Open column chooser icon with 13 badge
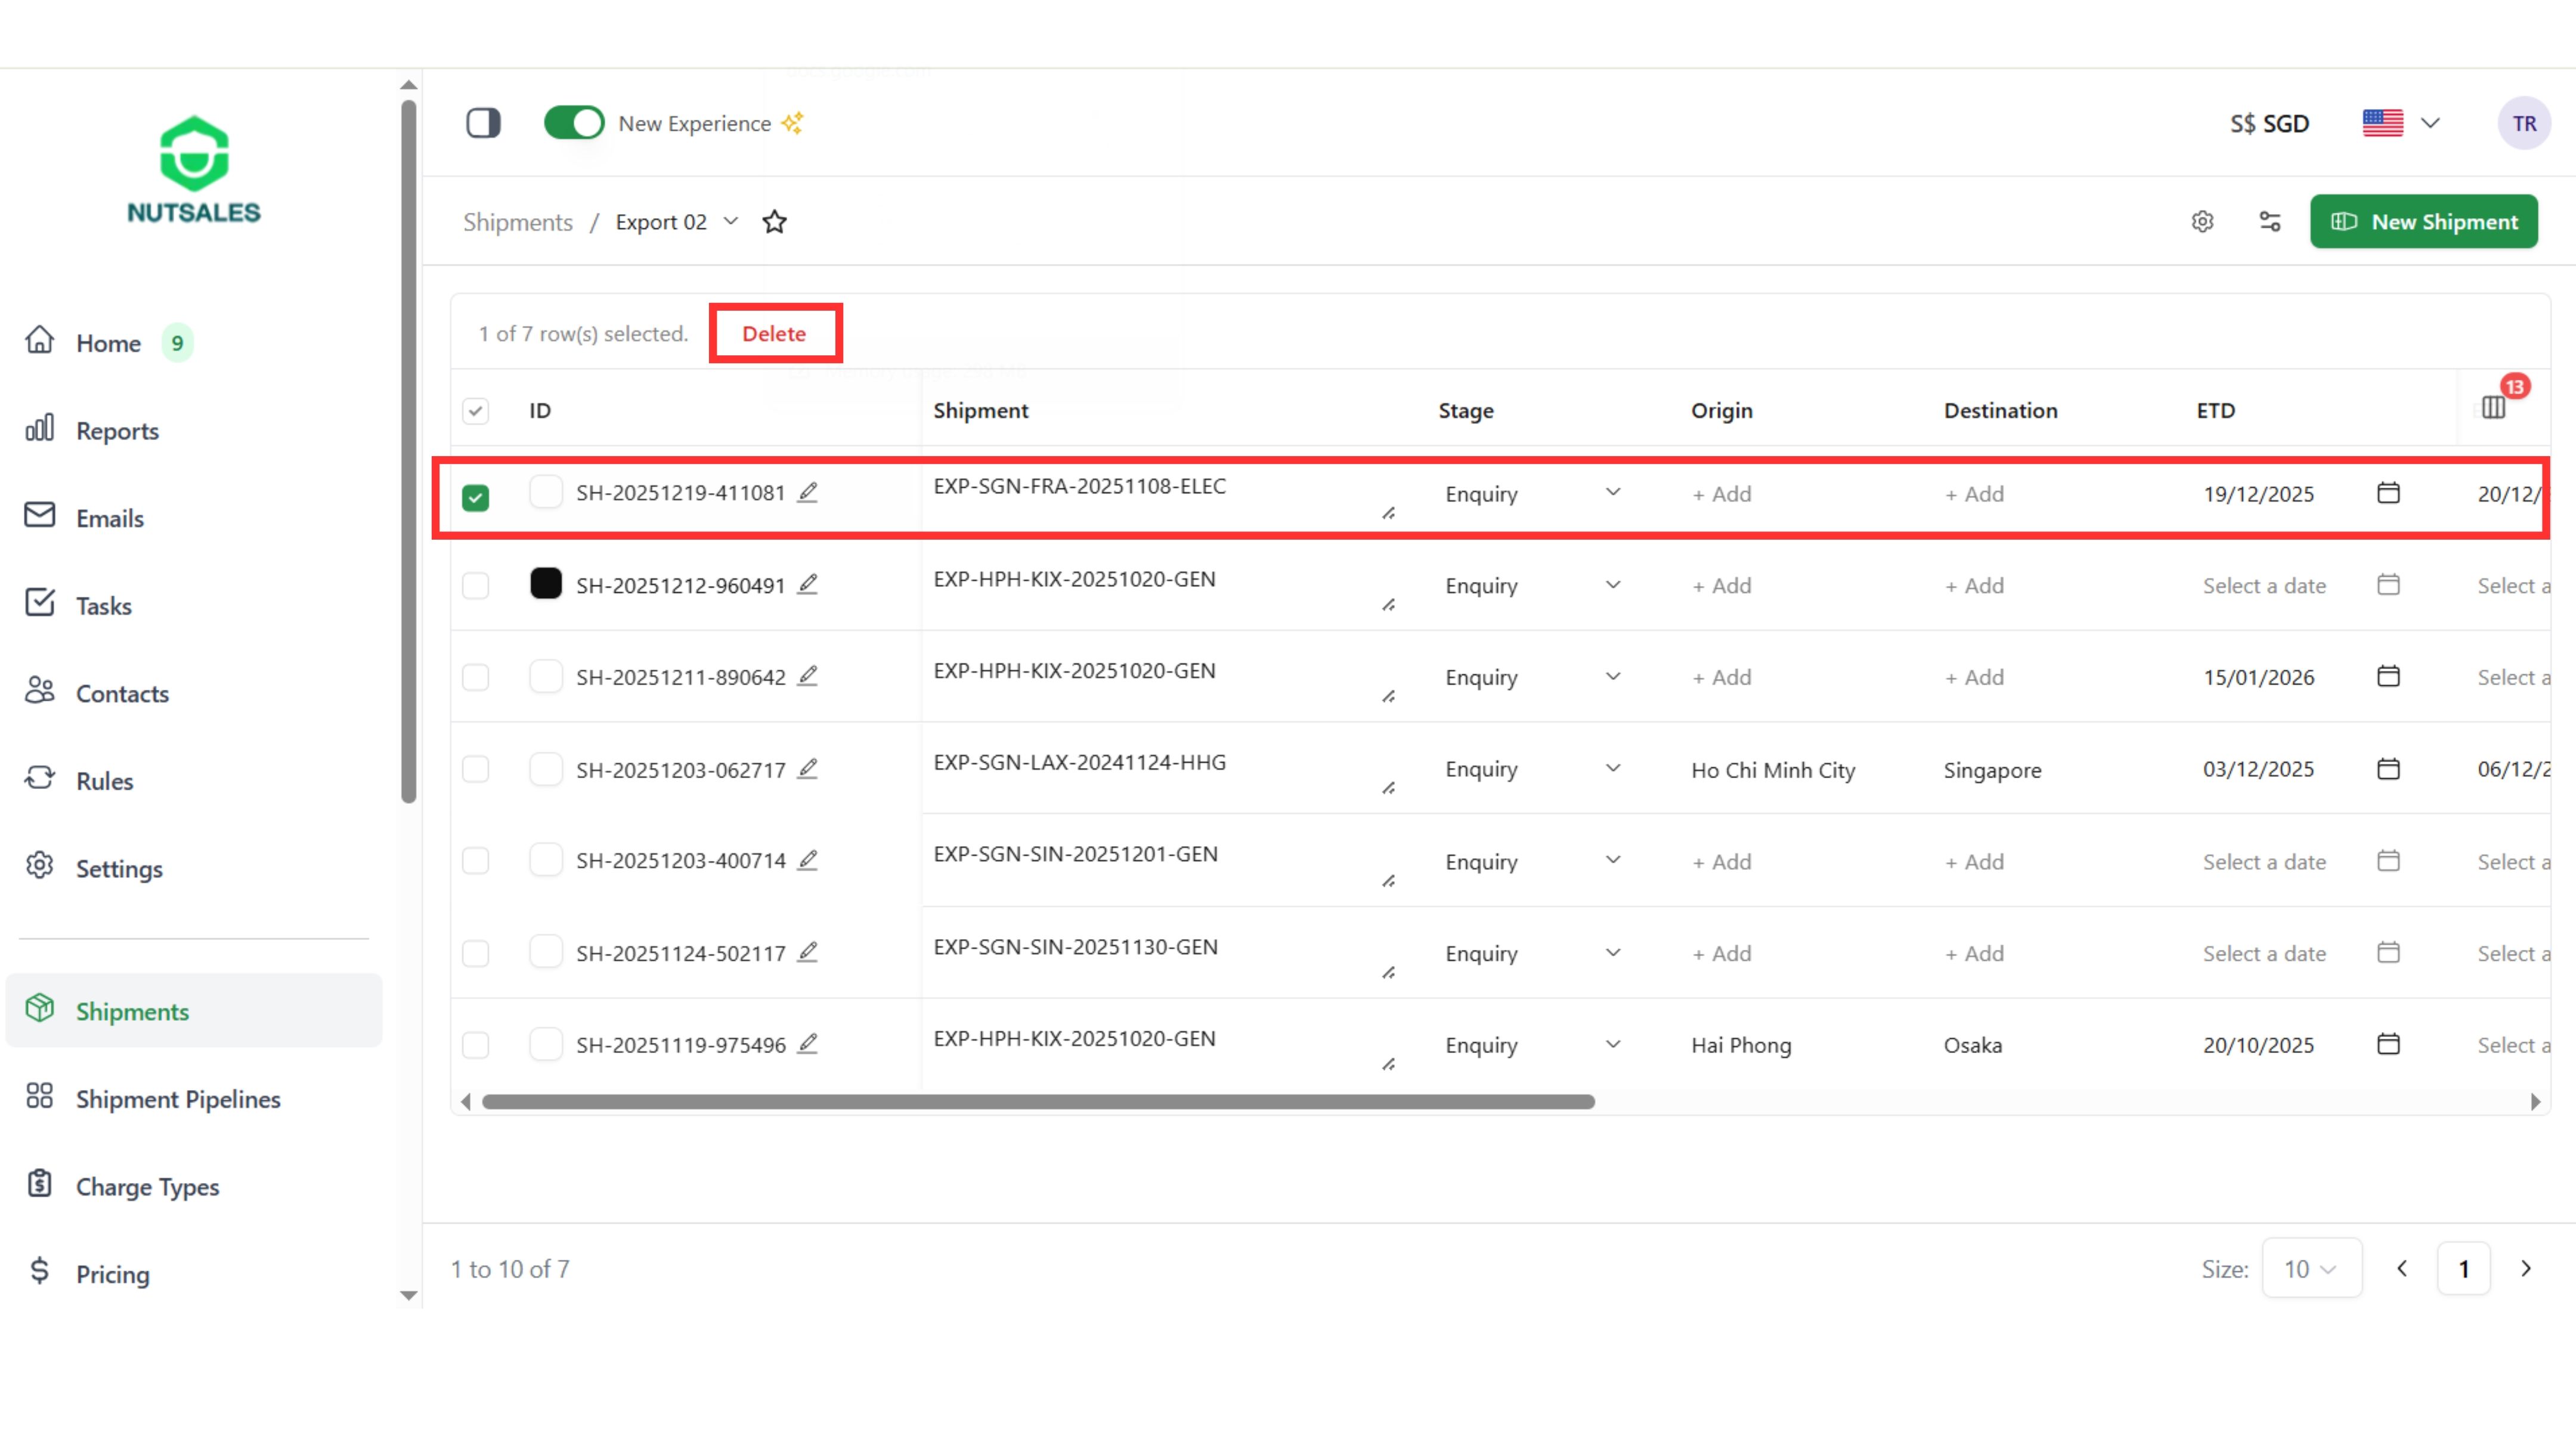 (2493, 407)
